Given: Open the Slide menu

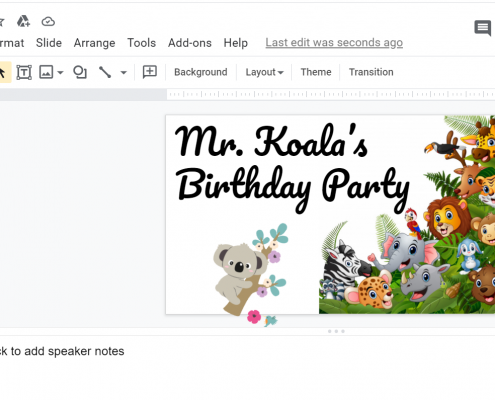Looking at the screenshot, I should pos(49,43).
